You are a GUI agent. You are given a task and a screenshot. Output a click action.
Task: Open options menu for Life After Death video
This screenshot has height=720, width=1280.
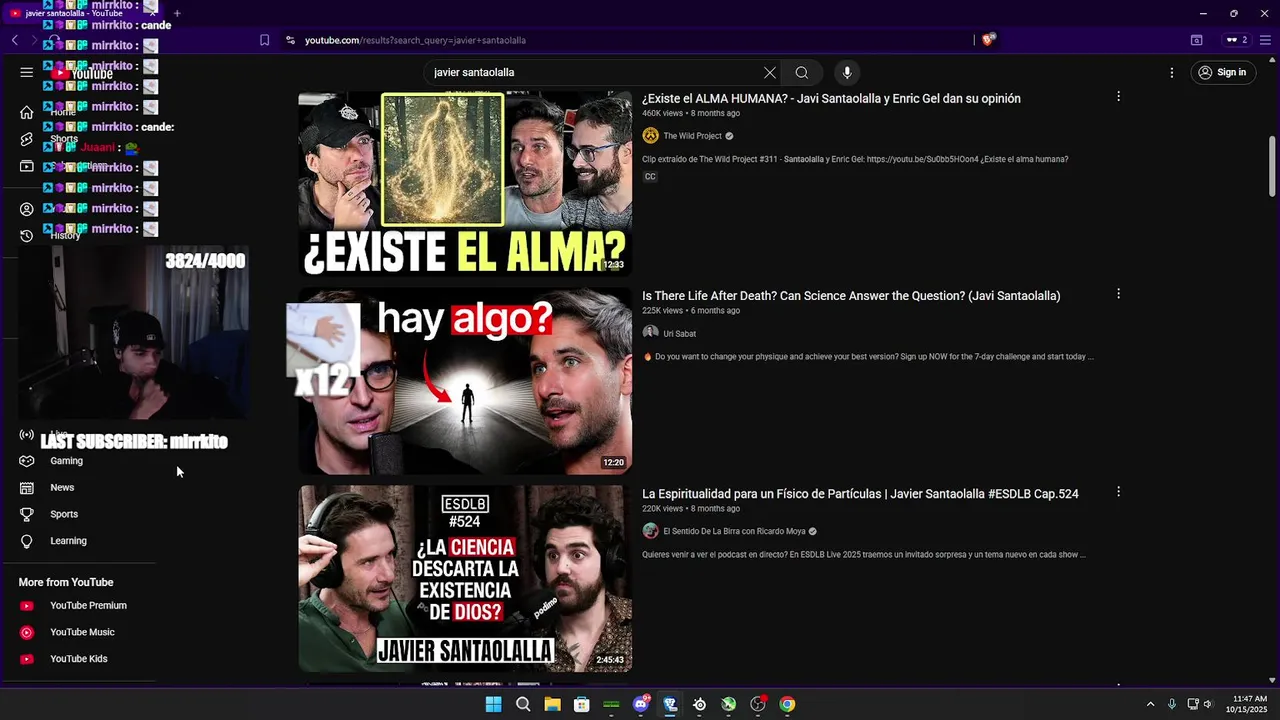tap(1118, 294)
